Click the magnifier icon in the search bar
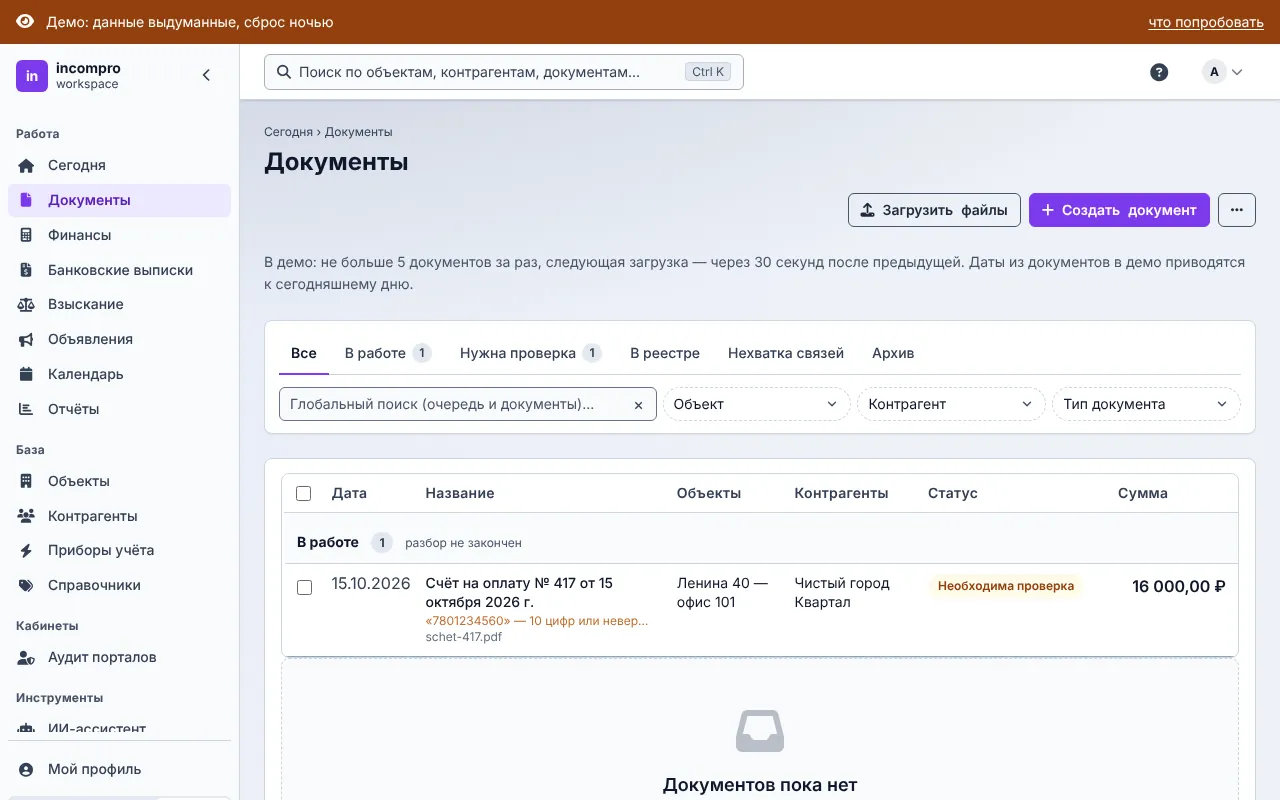Image resolution: width=1280 pixels, height=800 pixels. pyautogui.click(x=284, y=72)
